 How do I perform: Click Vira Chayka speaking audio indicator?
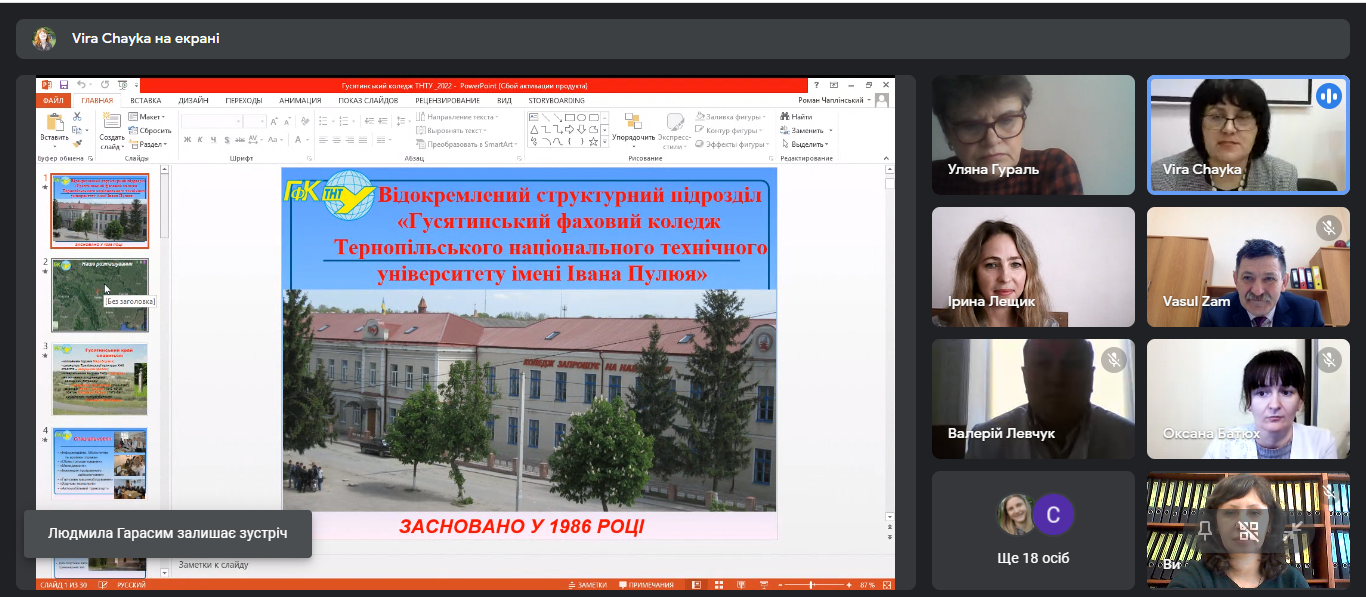pyautogui.click(x=1328, y=95)
